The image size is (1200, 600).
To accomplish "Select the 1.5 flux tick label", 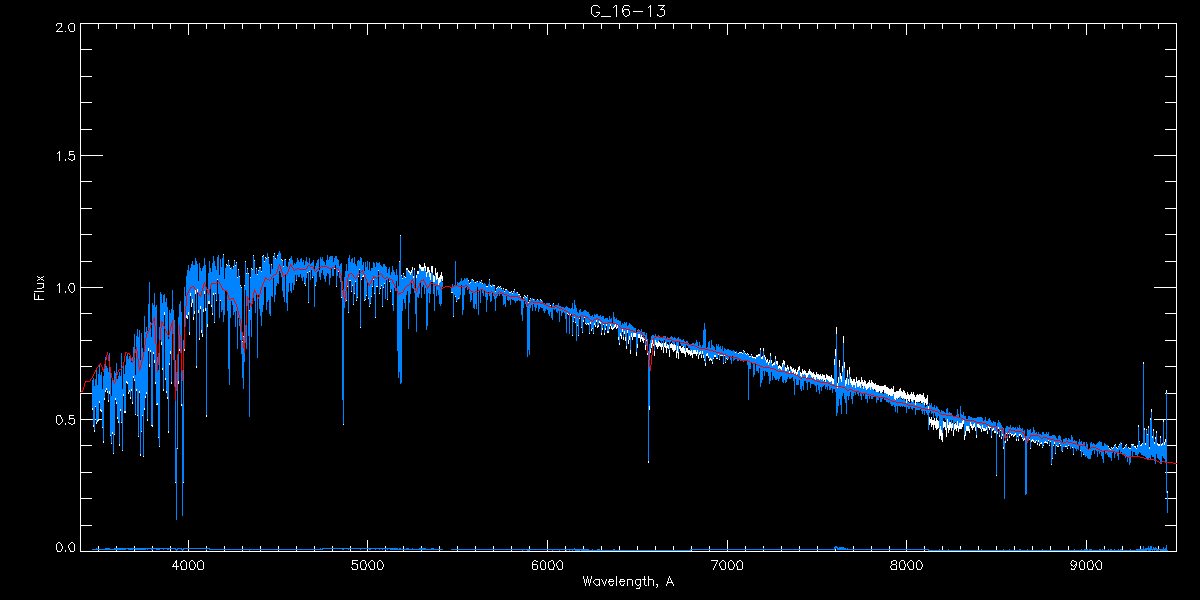I will [x=64, y=157].
